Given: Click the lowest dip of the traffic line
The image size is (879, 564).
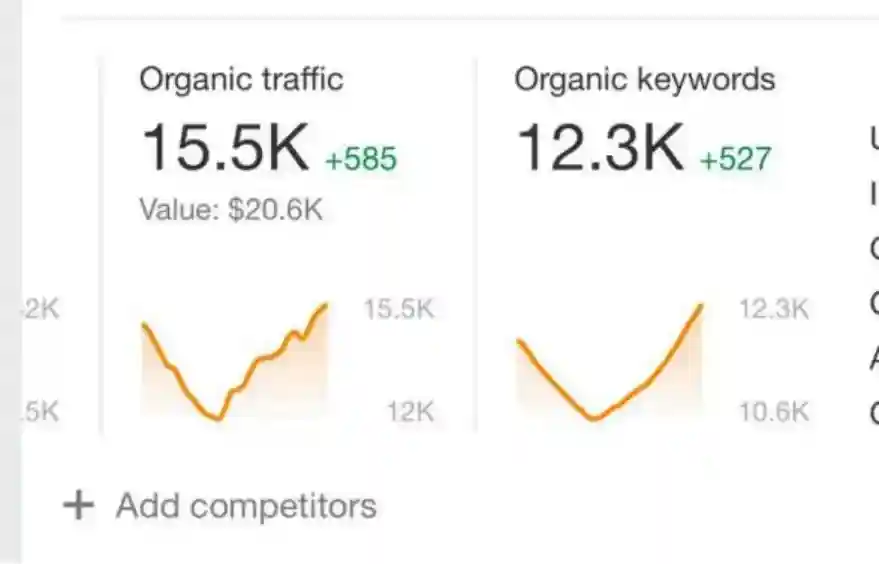Looking at the screenshot, I should pos(217,418).
